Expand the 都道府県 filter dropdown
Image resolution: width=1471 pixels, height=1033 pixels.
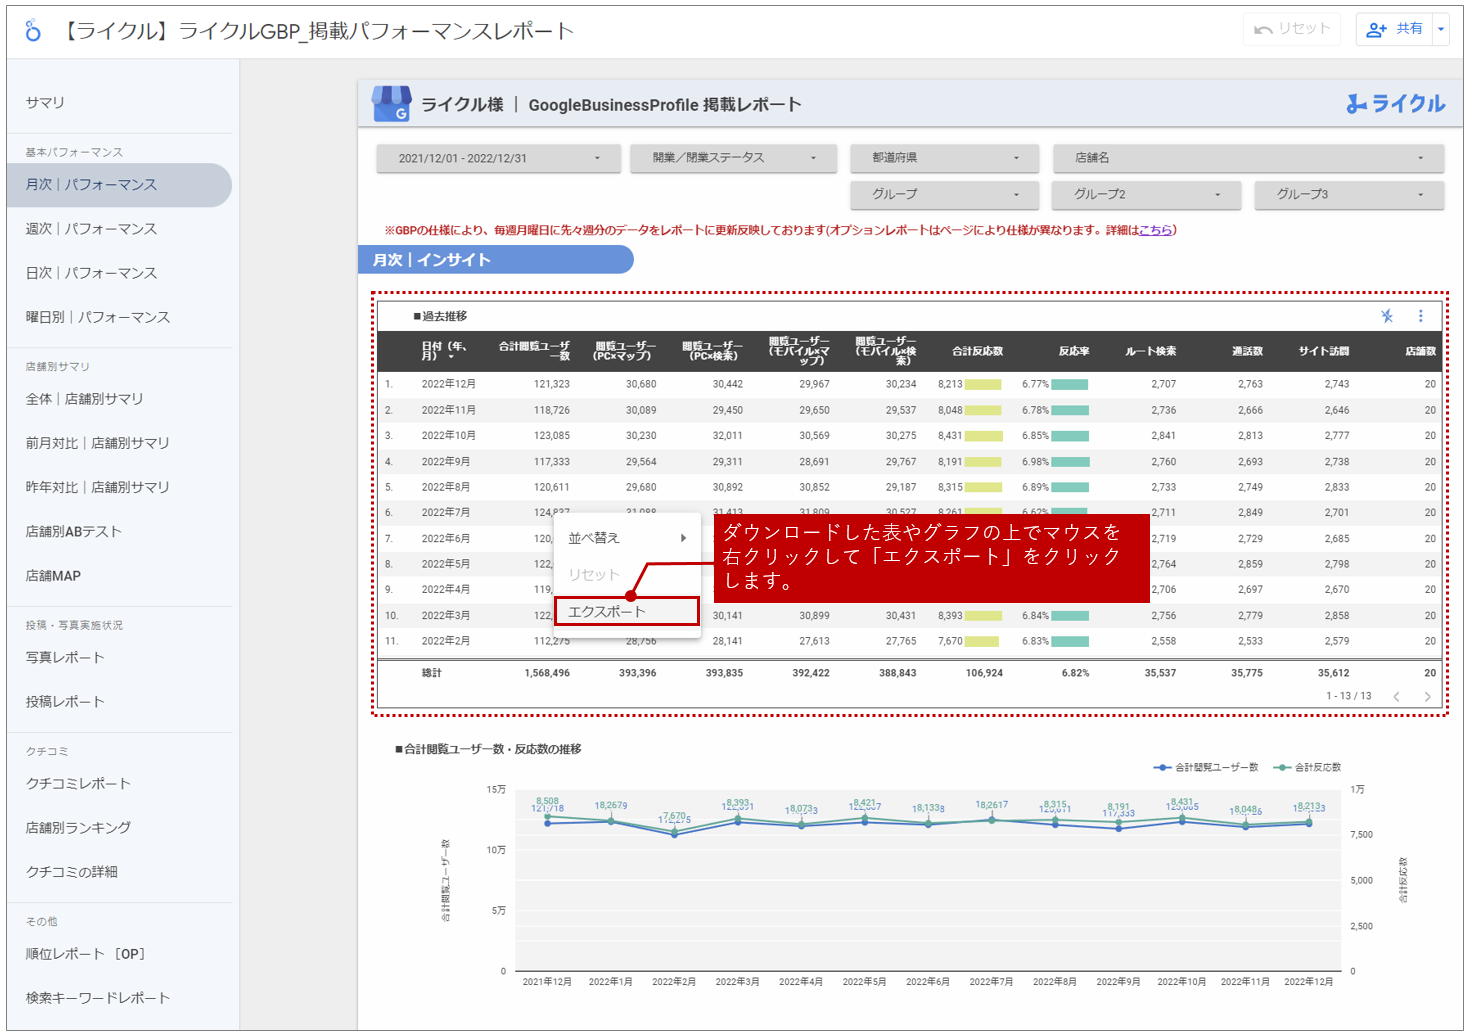[x=944, y=158]
